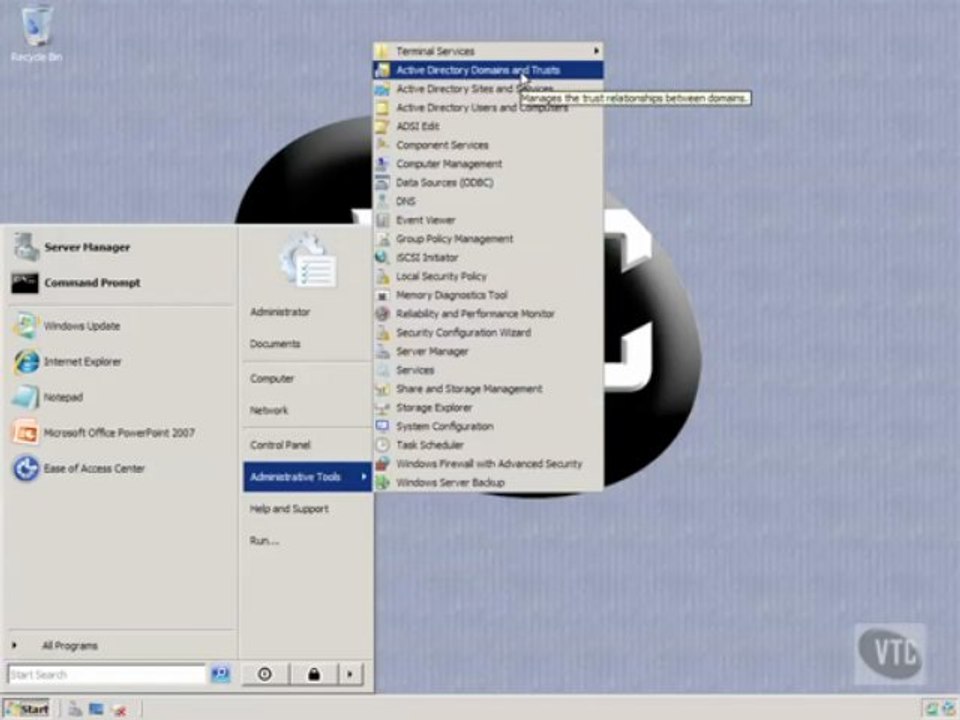
Task: Click the PowerPoint 2007 icon
Action: pos(26,432)
